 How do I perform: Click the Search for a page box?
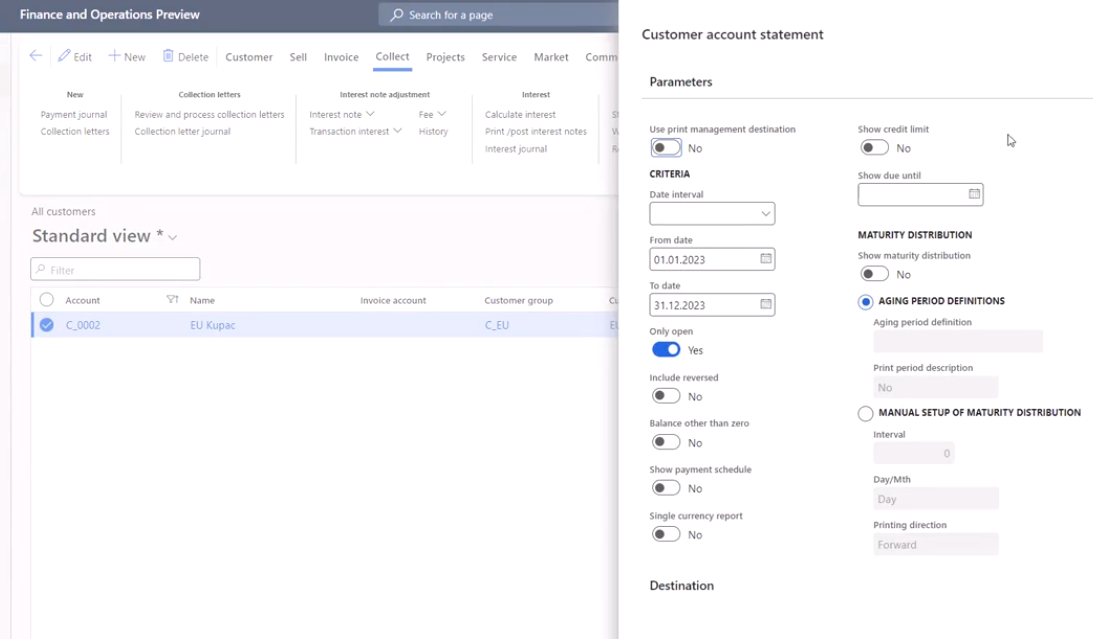(498, 15)
